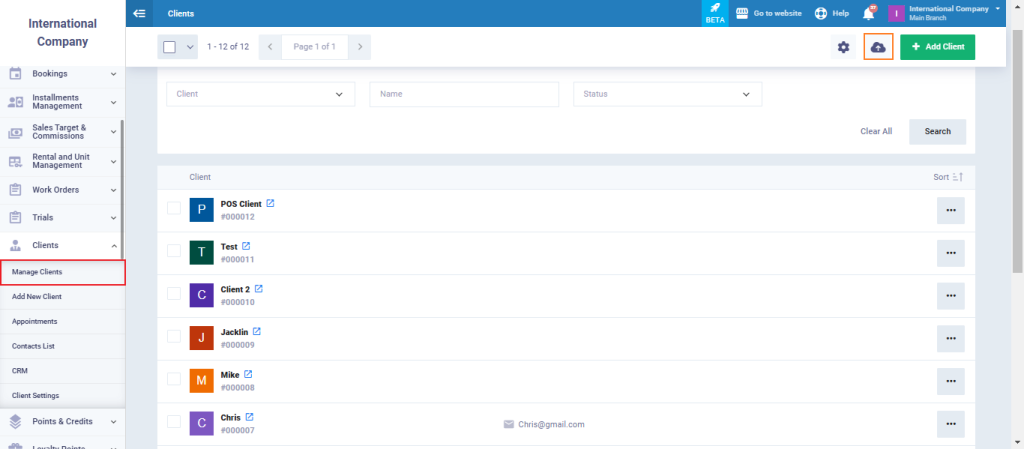Click the Sort icon in list header
The width and height of the screenshot is (1024, 449).
[957, 177]
